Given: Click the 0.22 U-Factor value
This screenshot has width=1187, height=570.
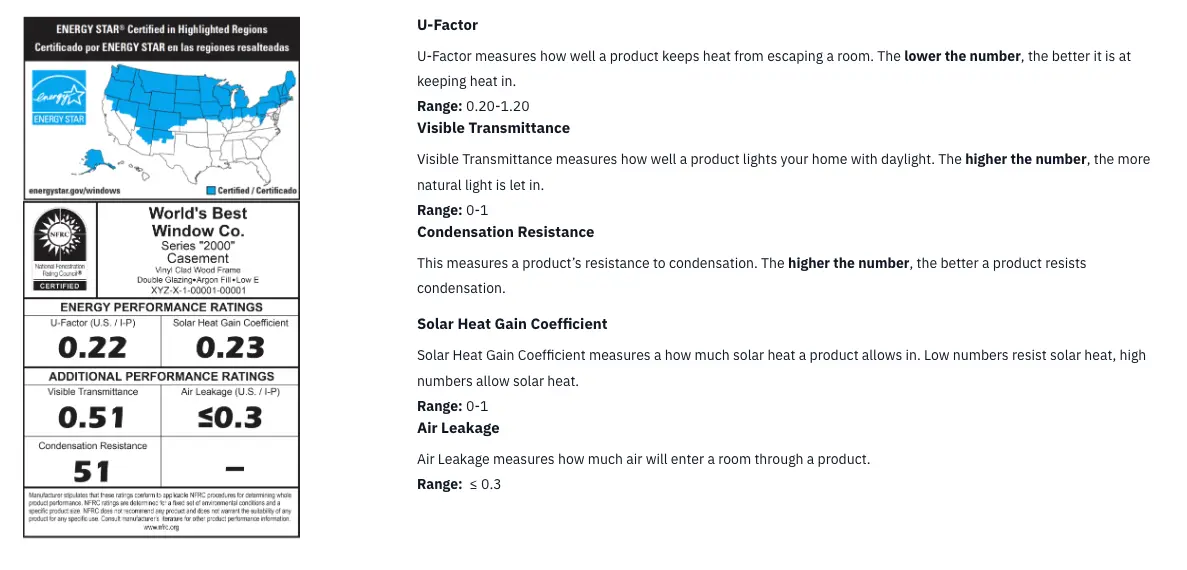Looking at the screenshot, I should (x=93, y=347).
